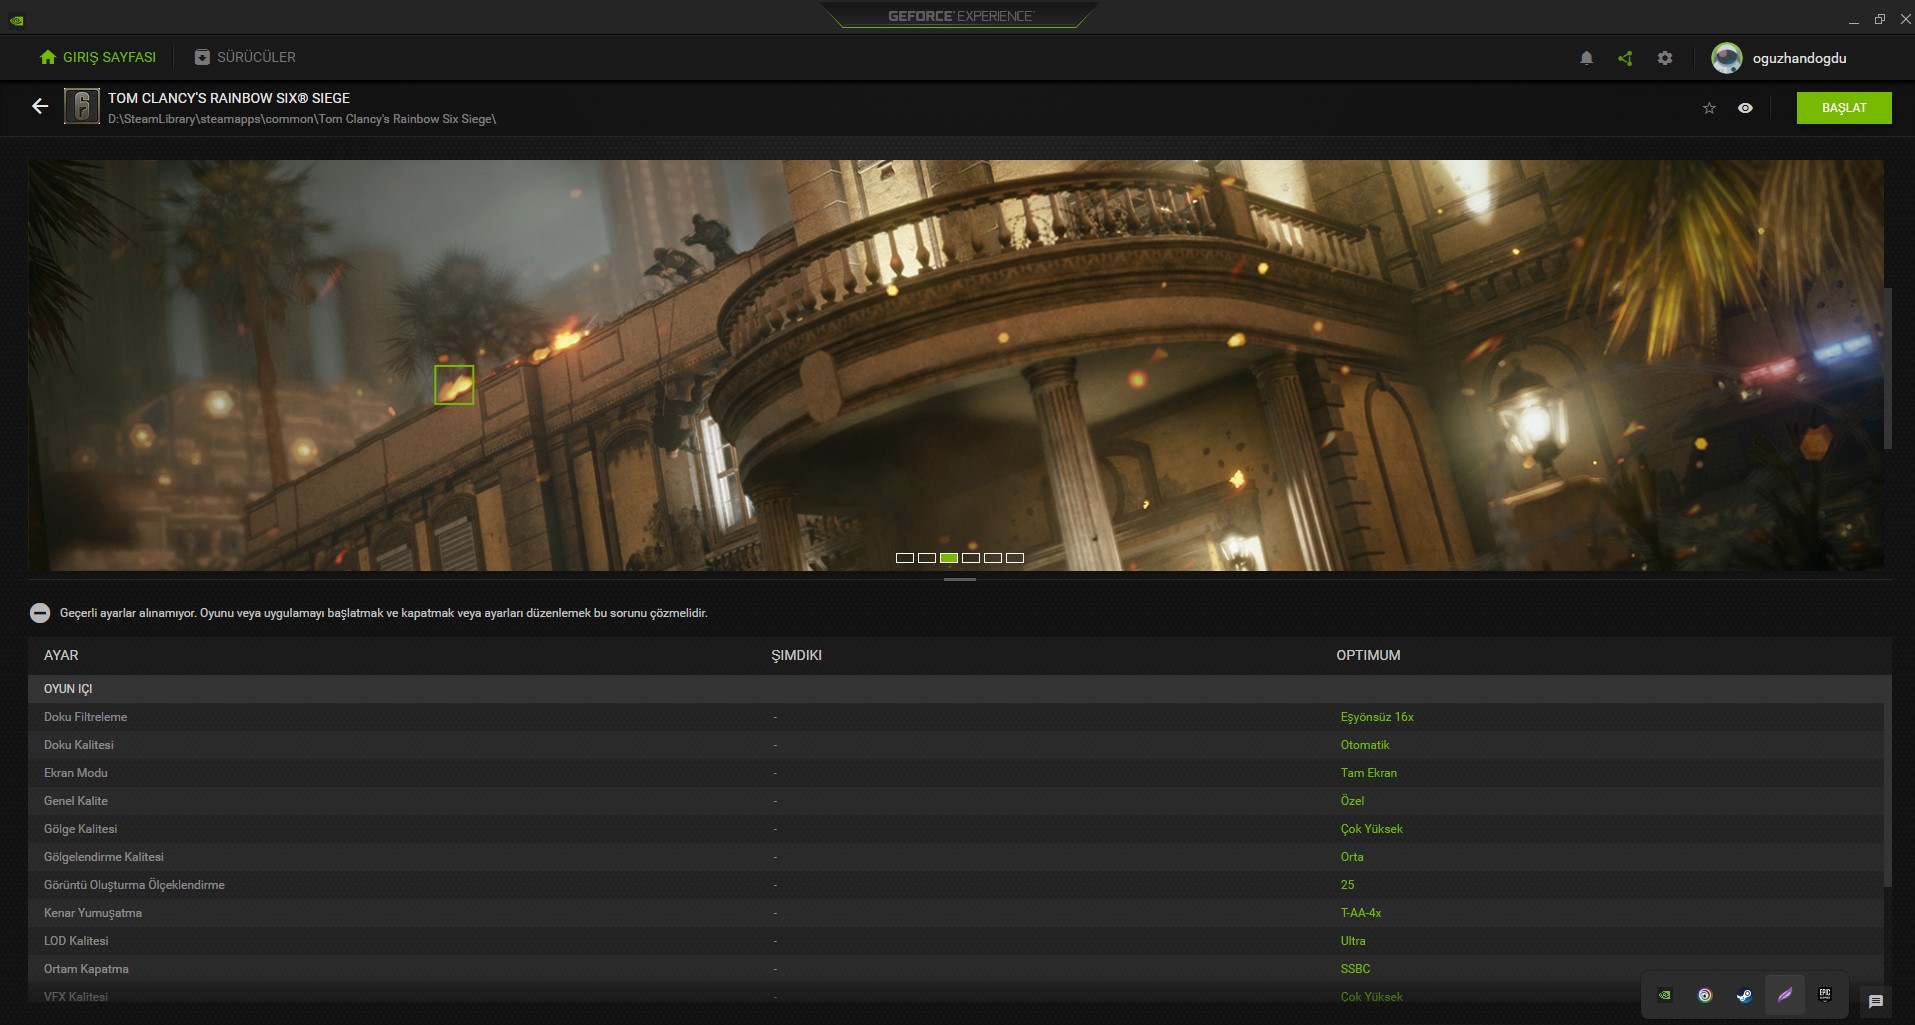
Task: Click the vertical scrollbar on the right
Action: 1888,368
